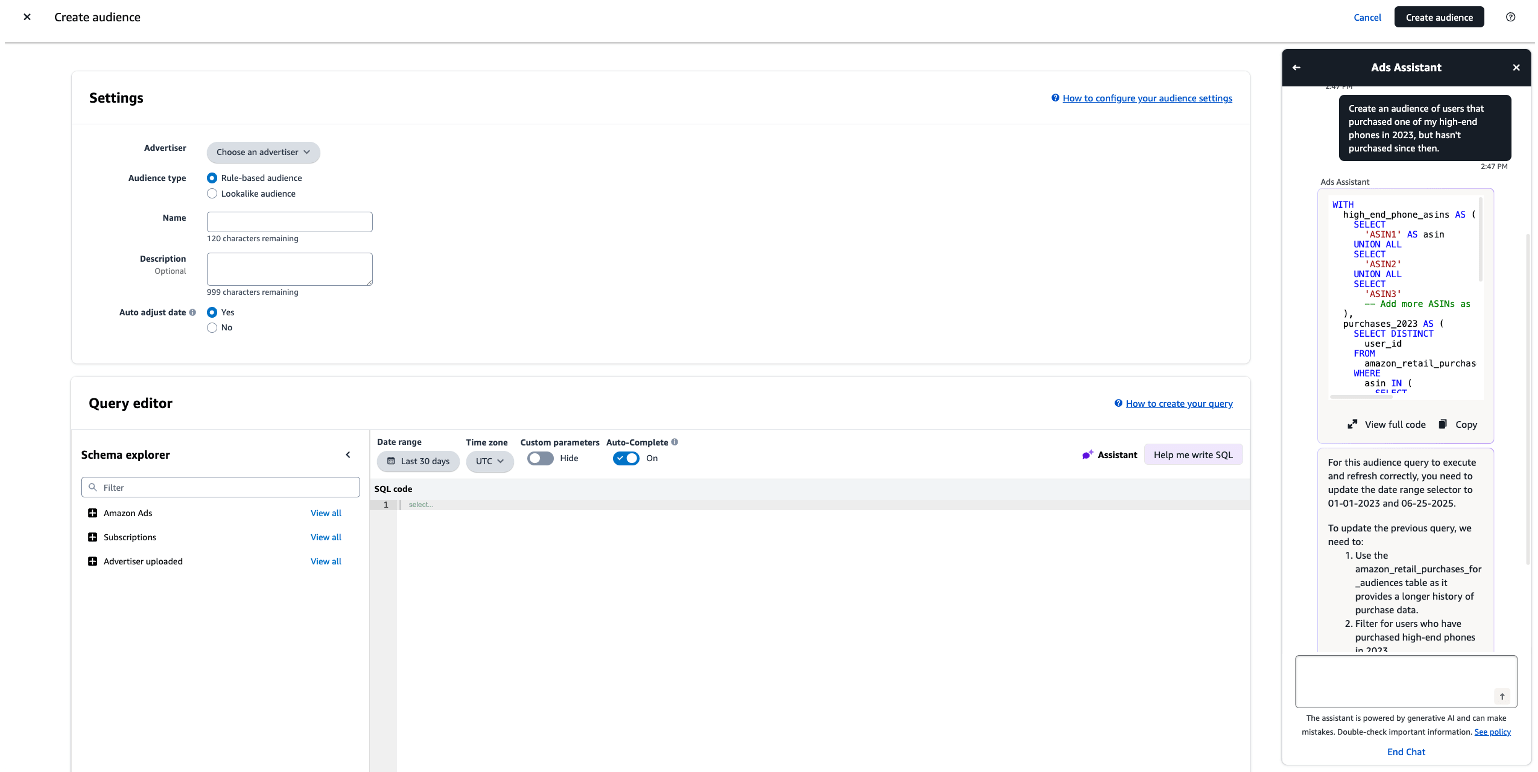1538x772 pixels.
Task: Click the help question mark icon at top right
Action: pyautogui.click(x=1510, y=17)
